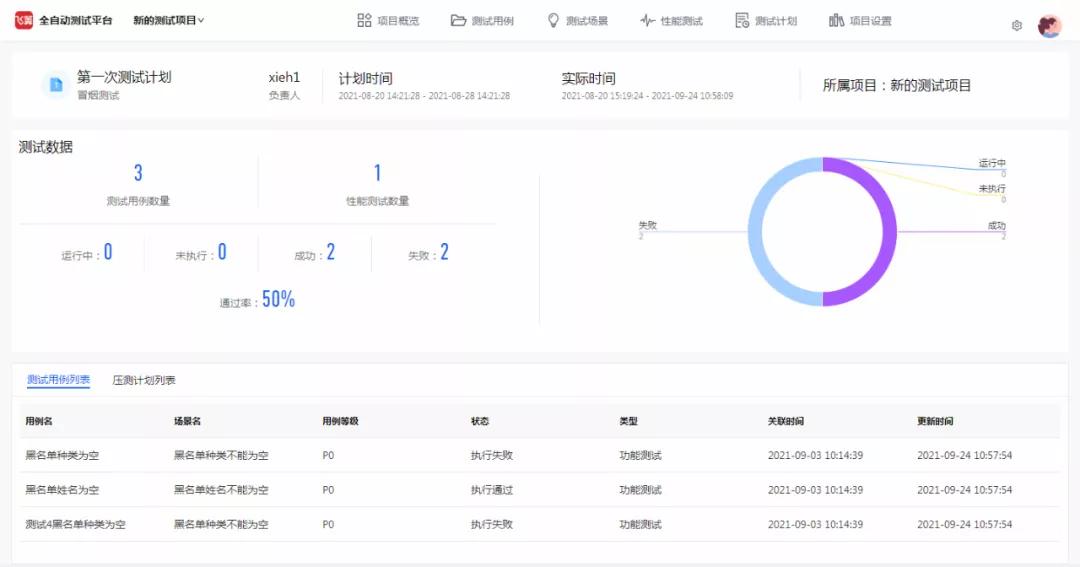The width and height of the screenshot is (1080, 567).
Task: Click the xieh1 owner name
Action: 284,77
